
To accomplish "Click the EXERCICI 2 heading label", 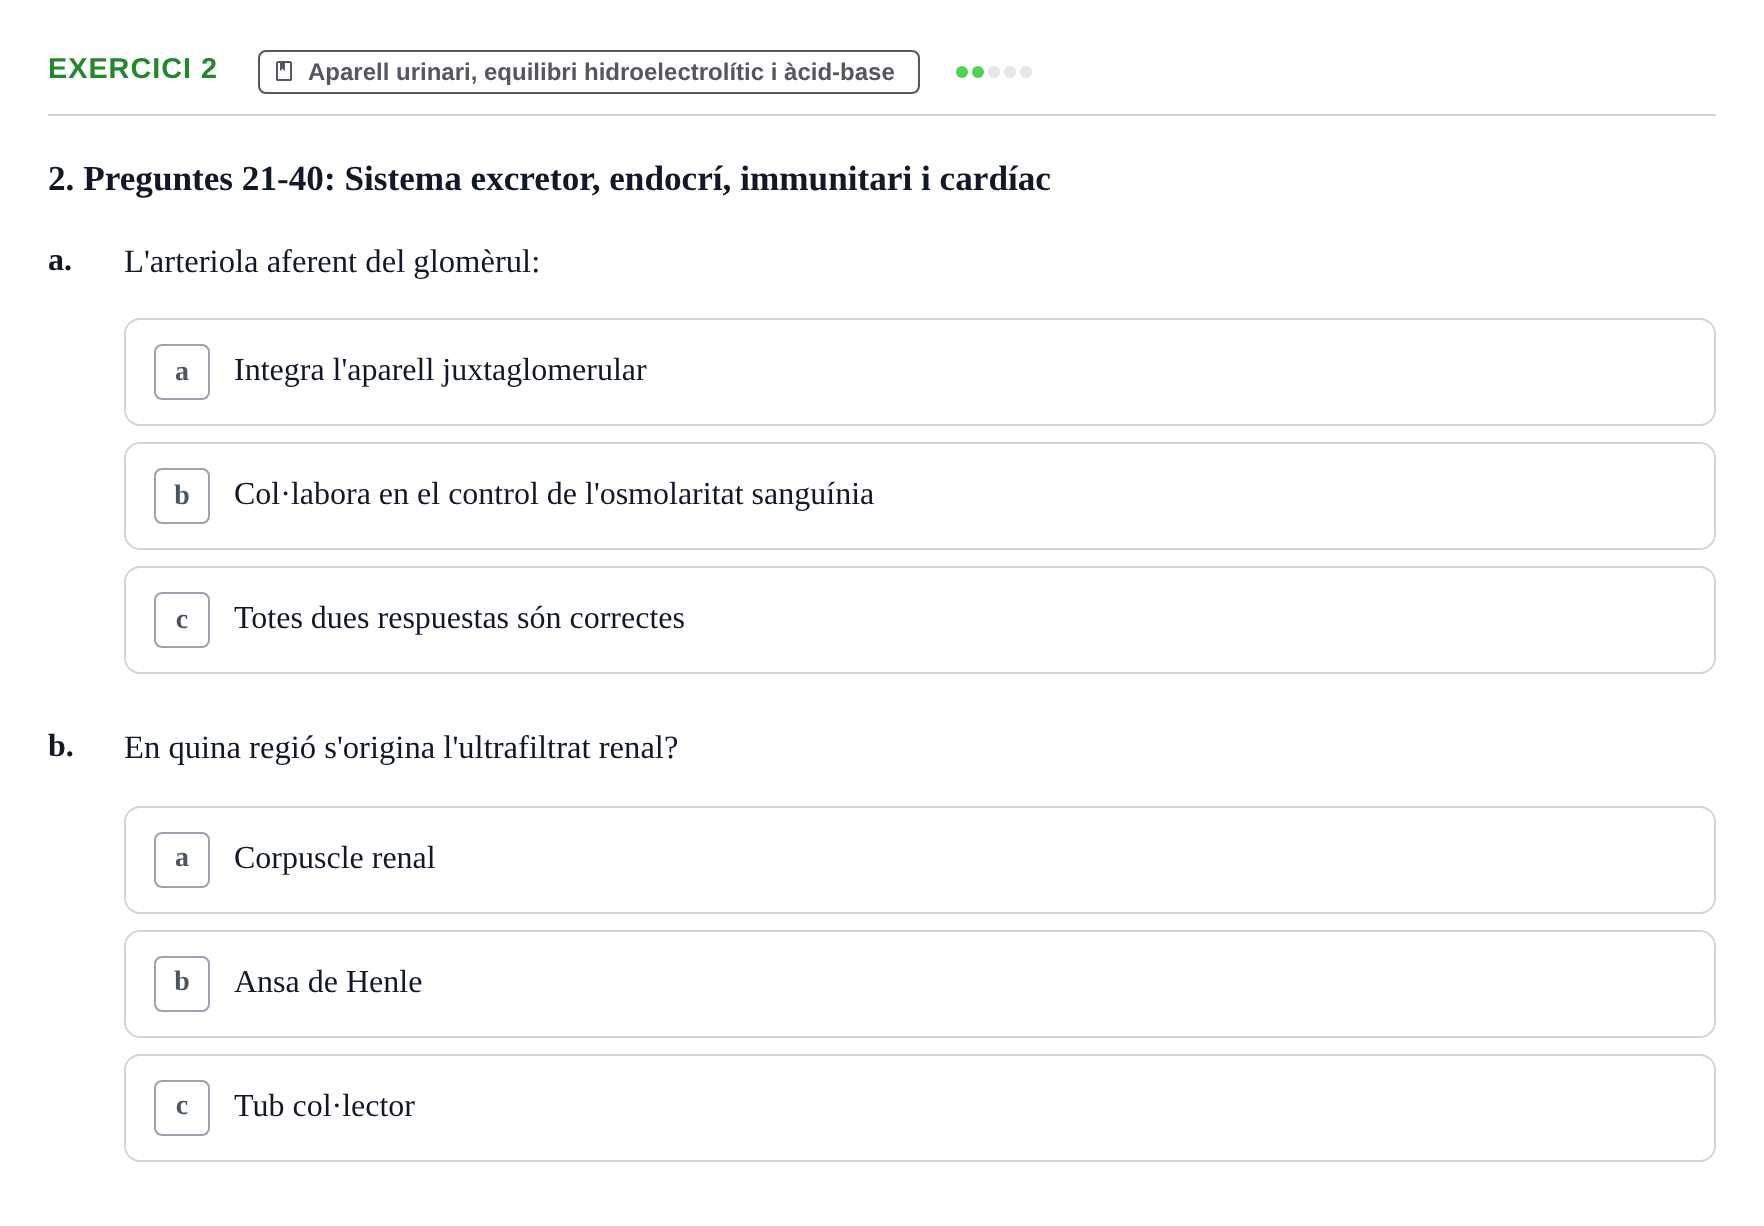I will [132, 68].
